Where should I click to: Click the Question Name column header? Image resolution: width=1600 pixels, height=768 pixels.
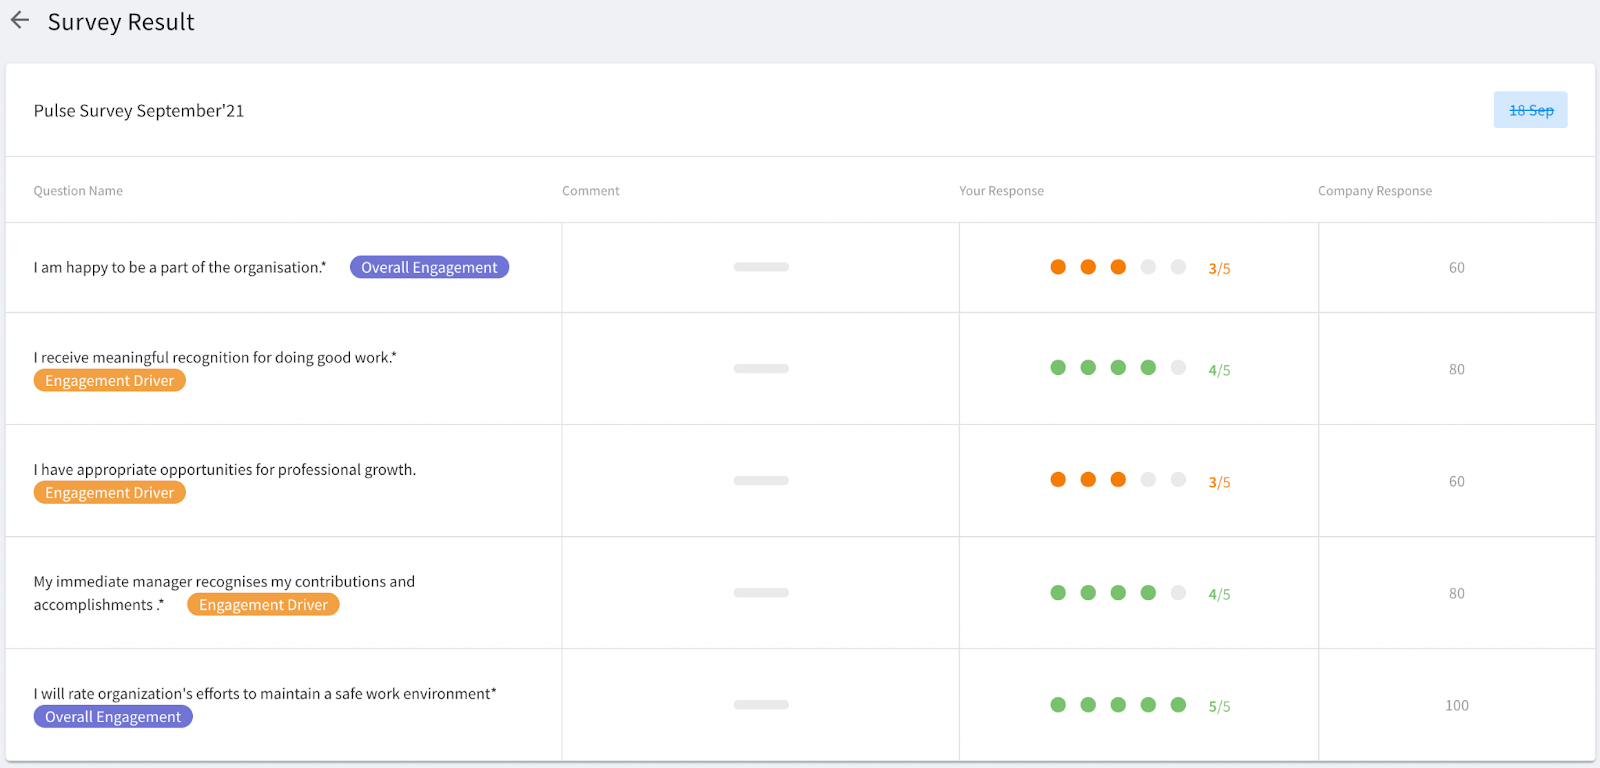coord(78,191)
